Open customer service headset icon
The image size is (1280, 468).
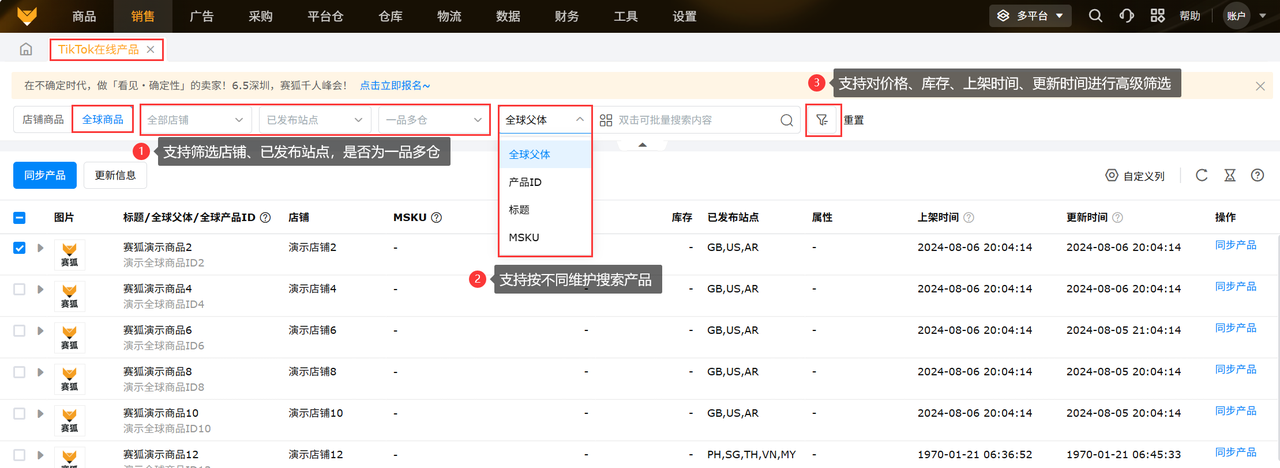click(1127, 16)
